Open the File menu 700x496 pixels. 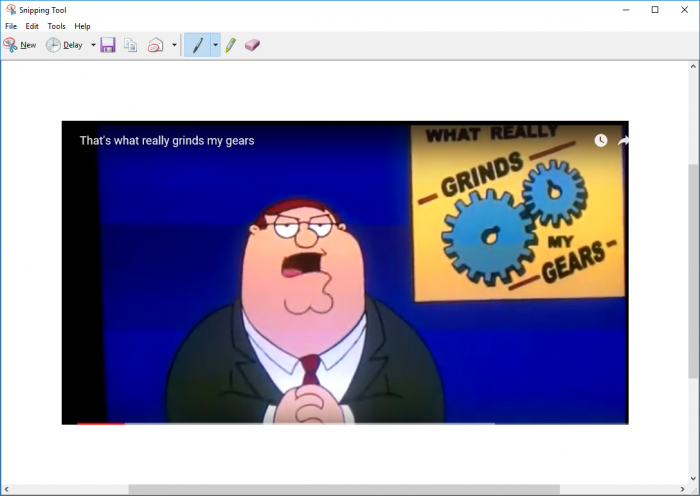11,26
